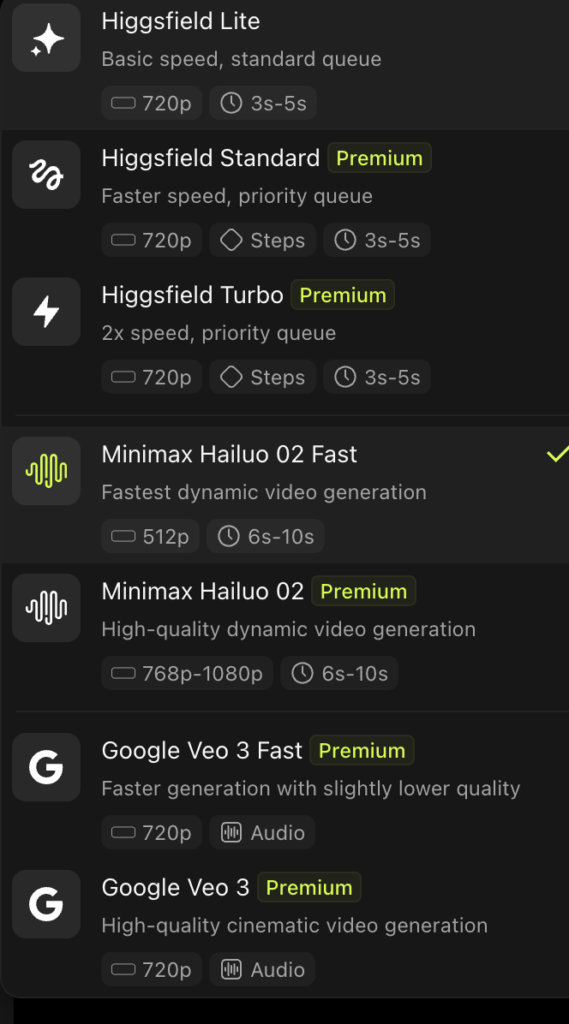569x1024 pixels.
Task: Click the Audio chip under Google Veo 3
Action: (263, 969)
